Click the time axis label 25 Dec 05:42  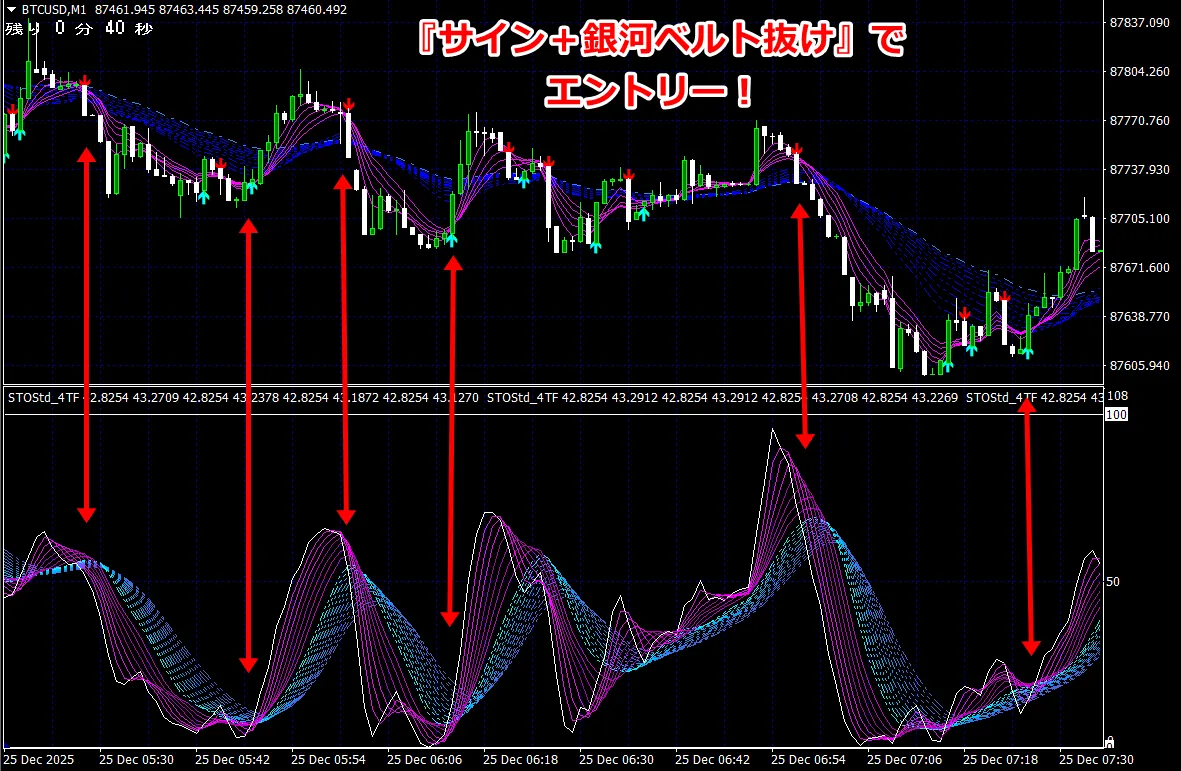click(x=233, y=760)
